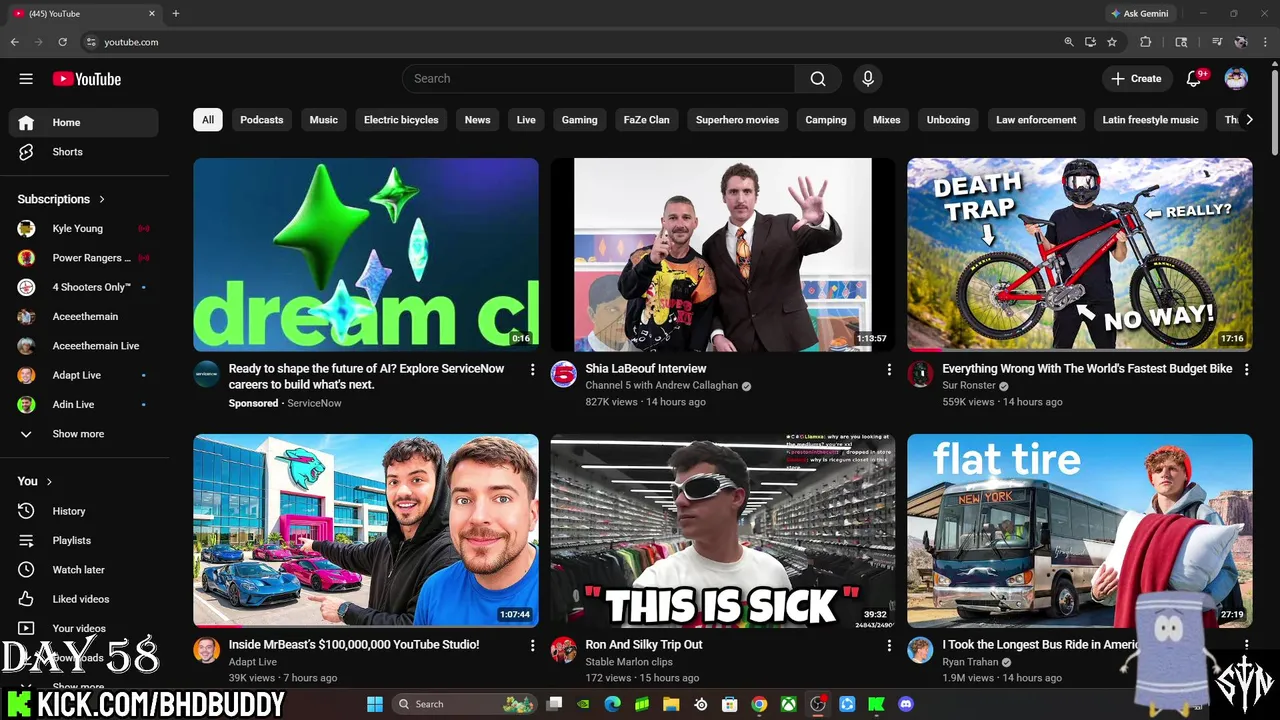Click the Ask Gemini button
1280x720 pixels.
pyautogui.click(x=1139, y=14)
